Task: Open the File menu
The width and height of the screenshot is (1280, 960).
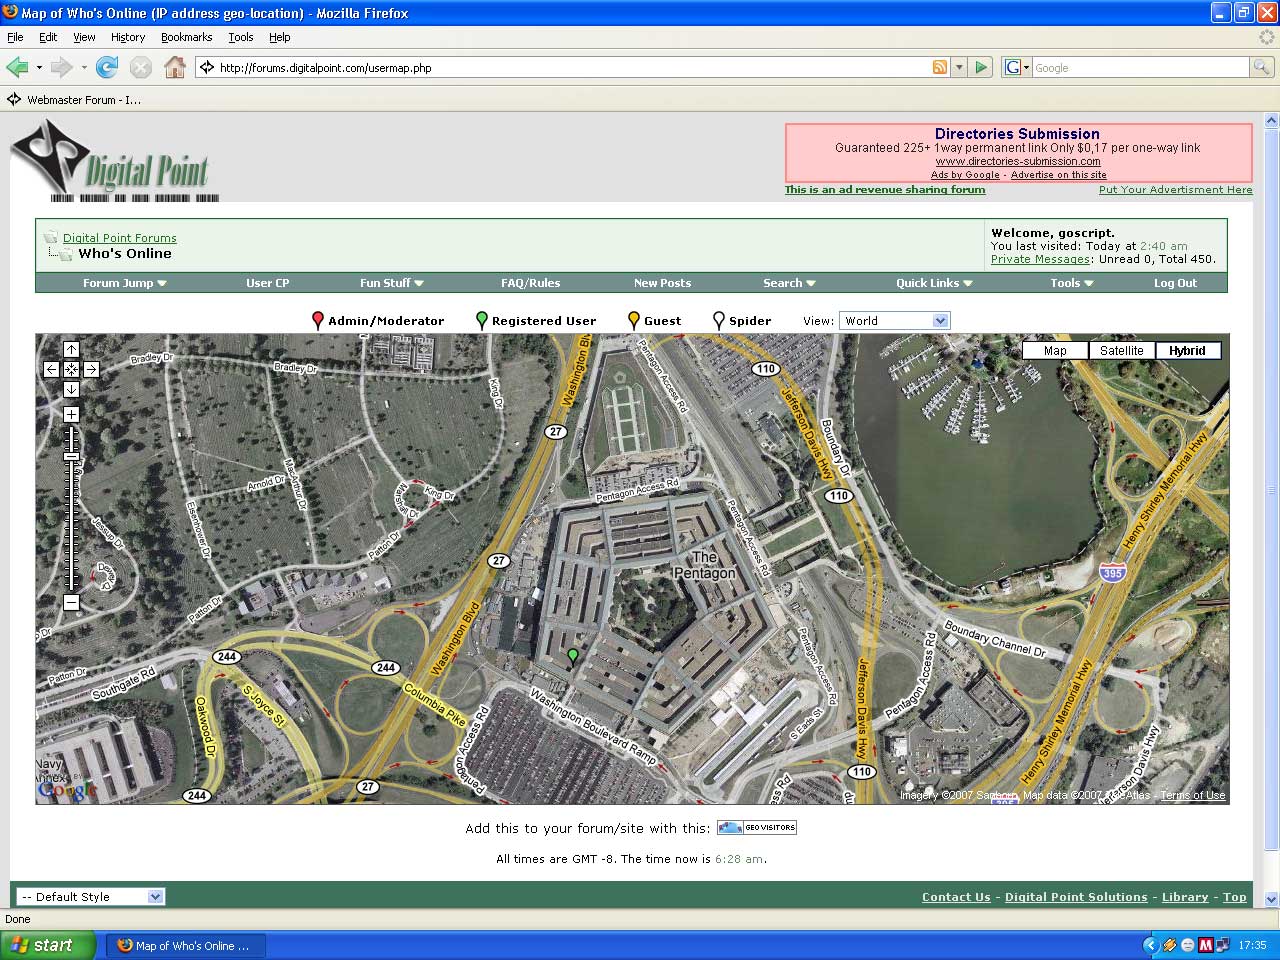Action: point(15,37)
